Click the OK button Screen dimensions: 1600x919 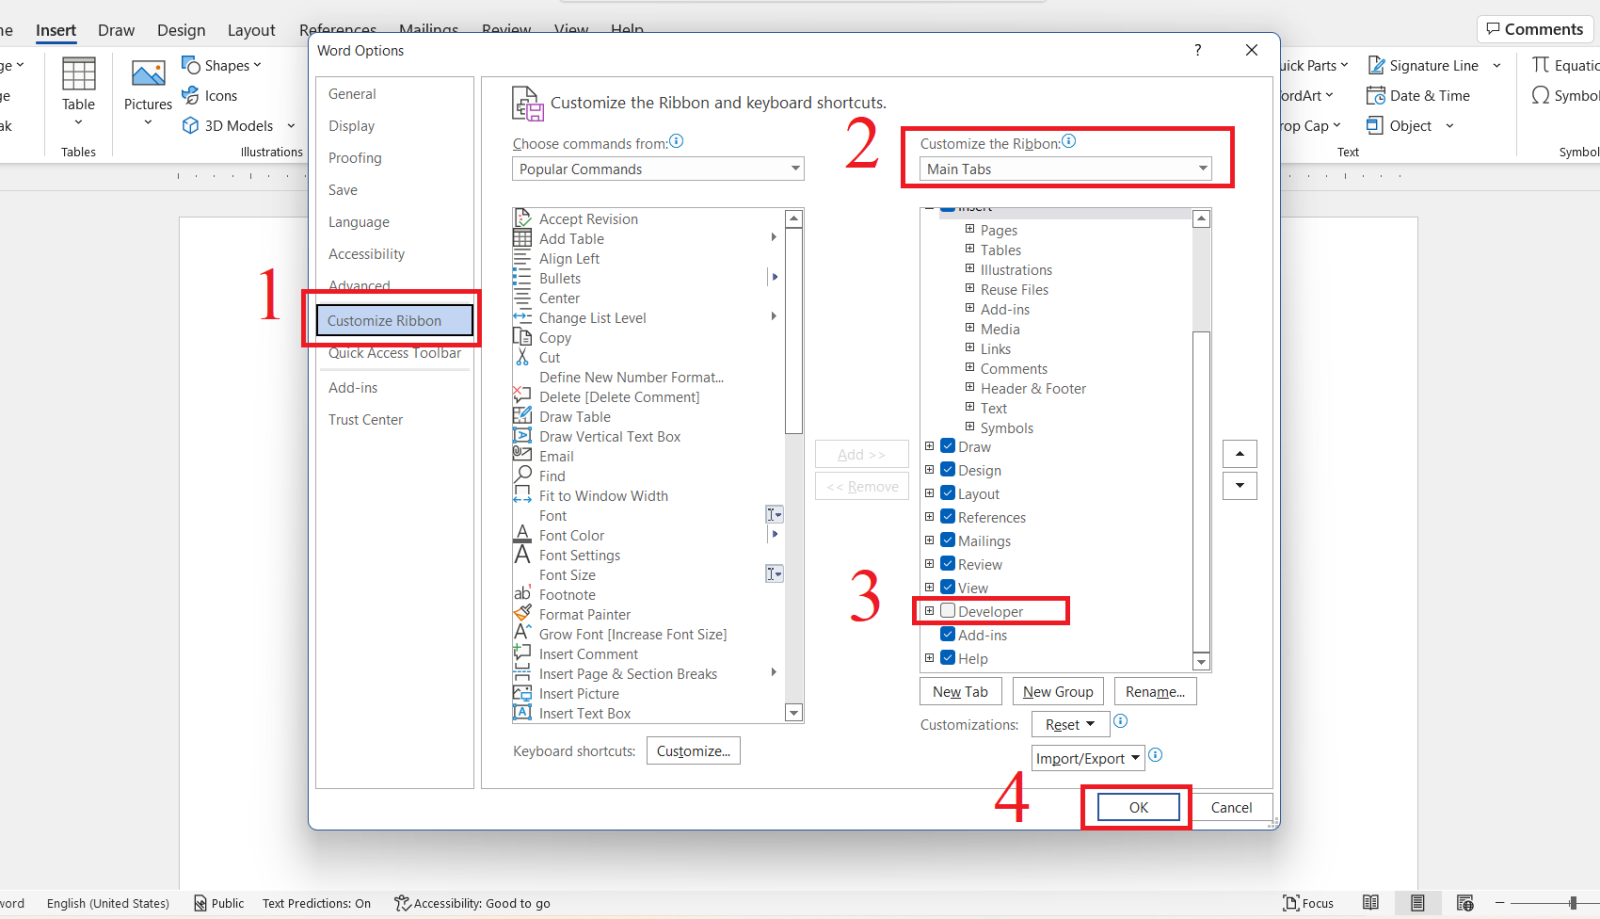1138,807
